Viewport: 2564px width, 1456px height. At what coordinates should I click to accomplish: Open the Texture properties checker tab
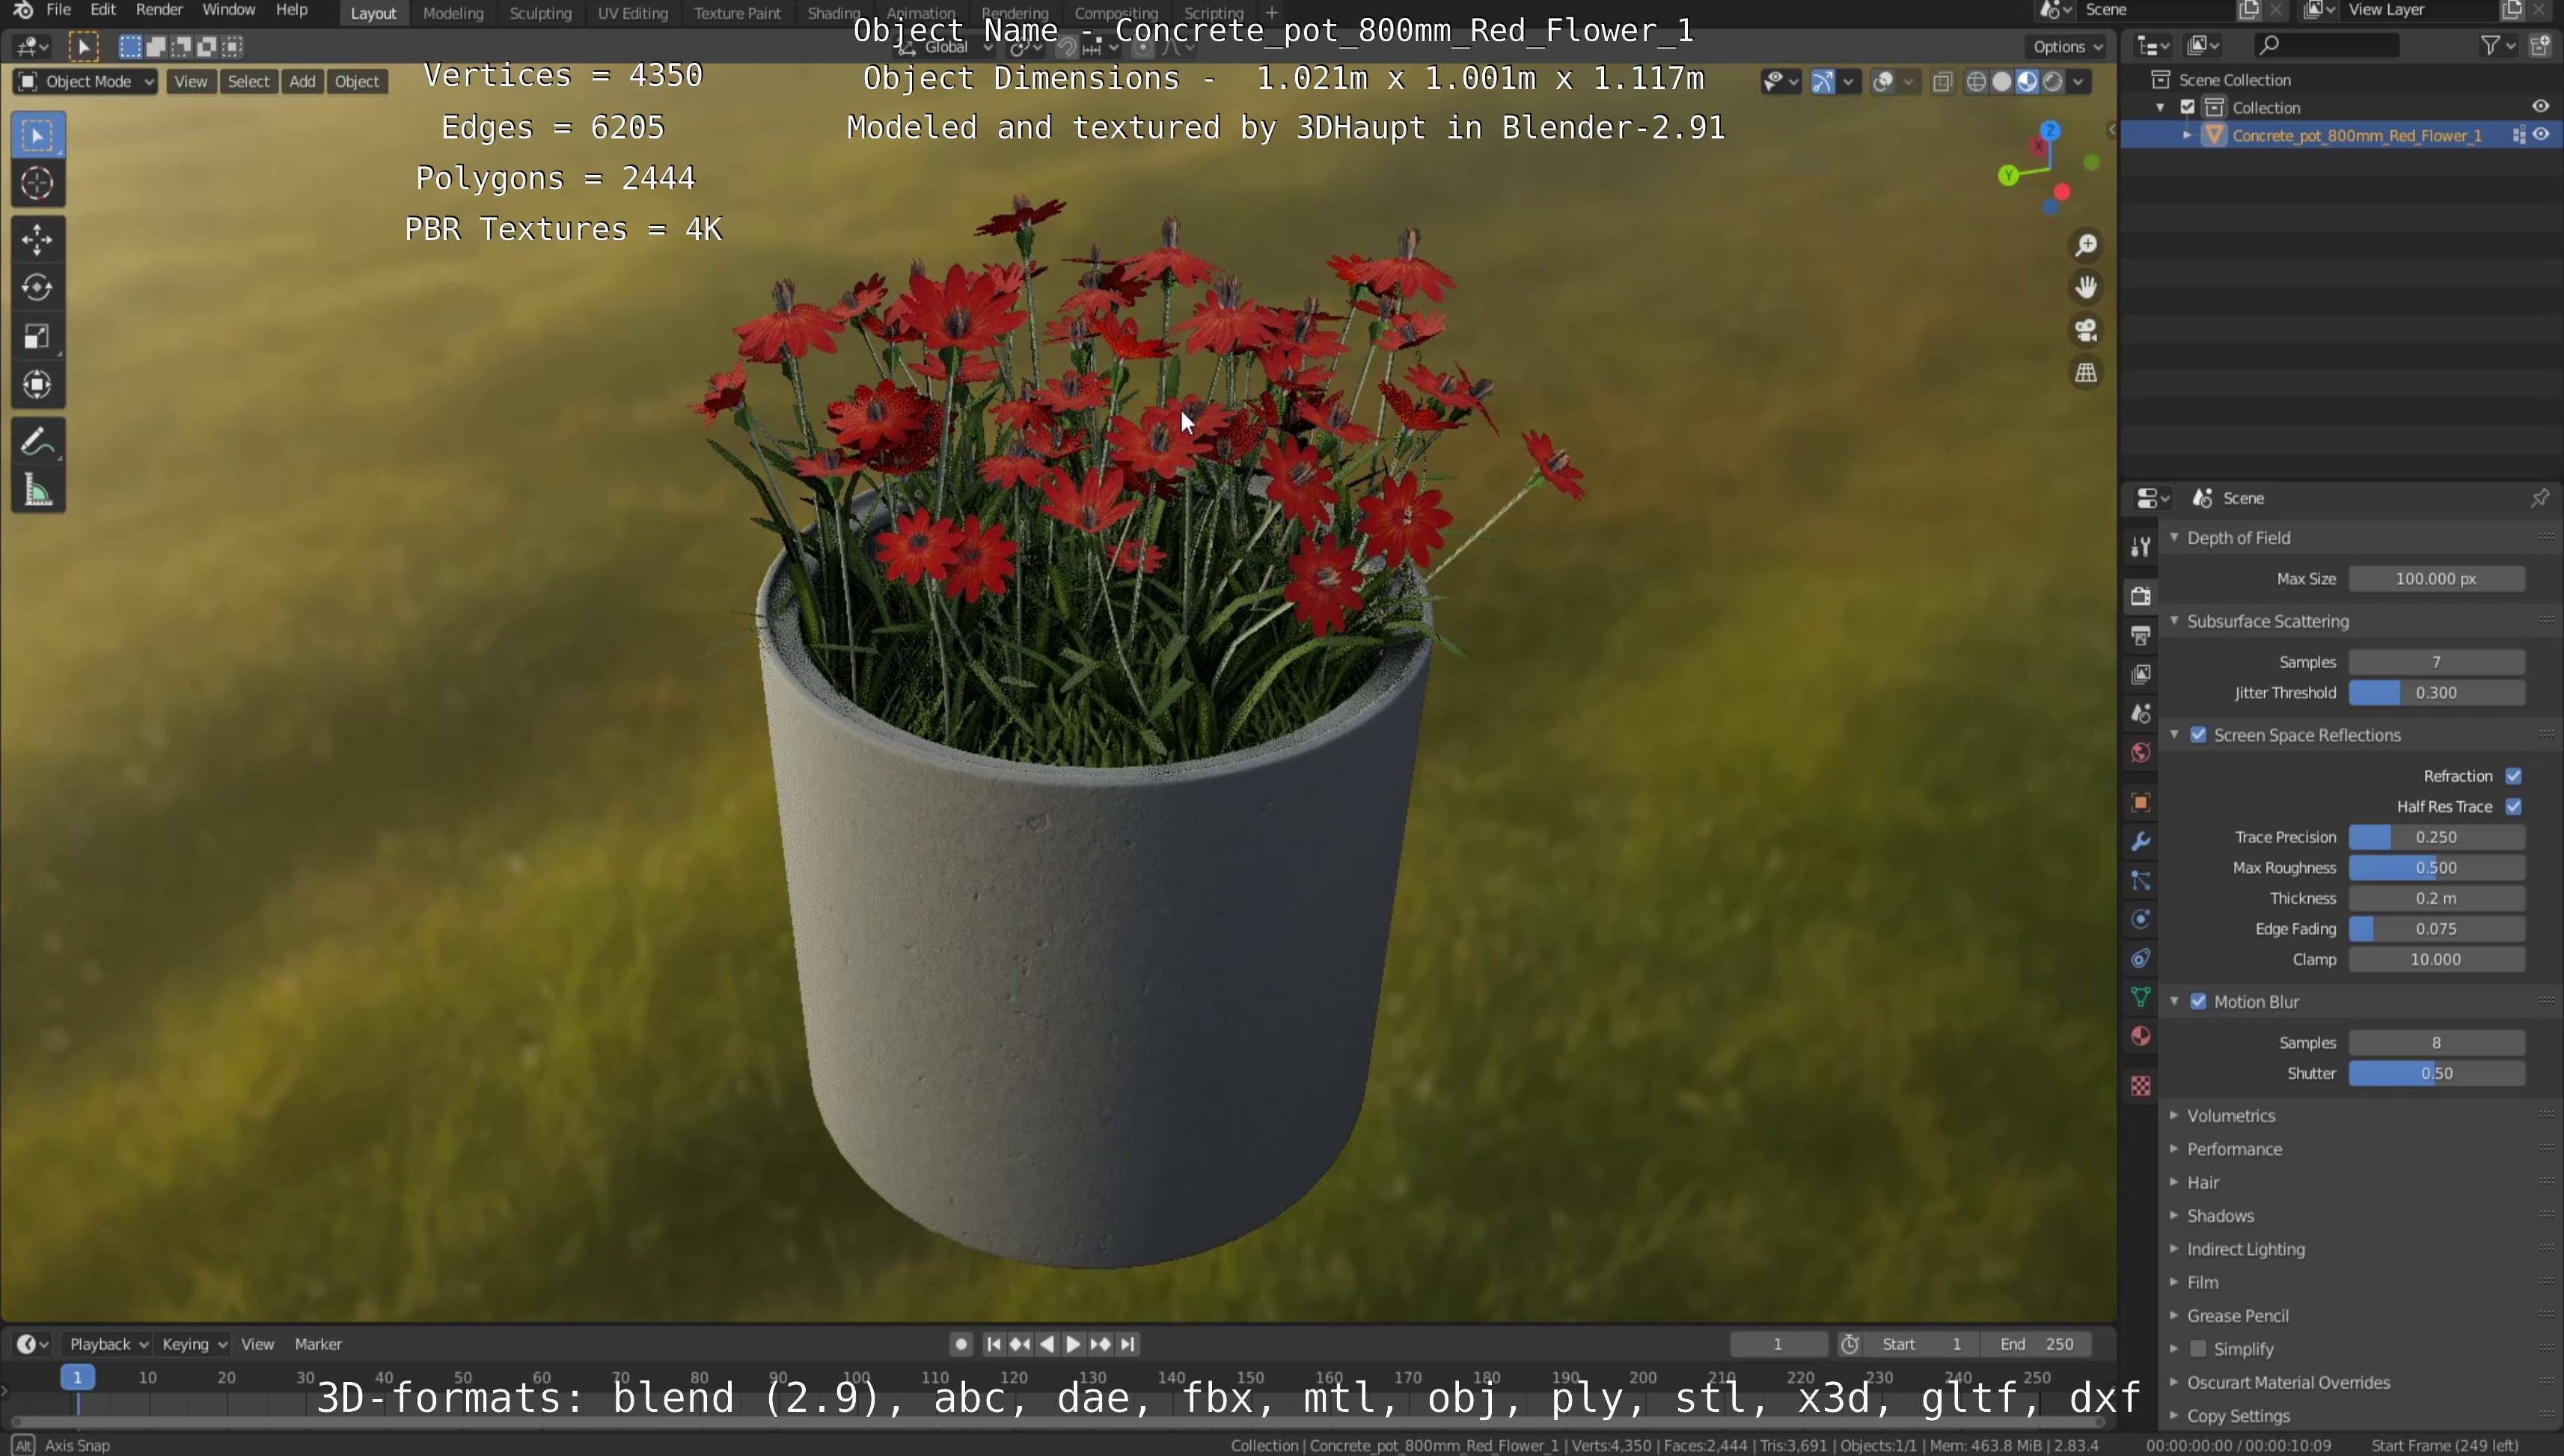[x=2140, y=1086]
